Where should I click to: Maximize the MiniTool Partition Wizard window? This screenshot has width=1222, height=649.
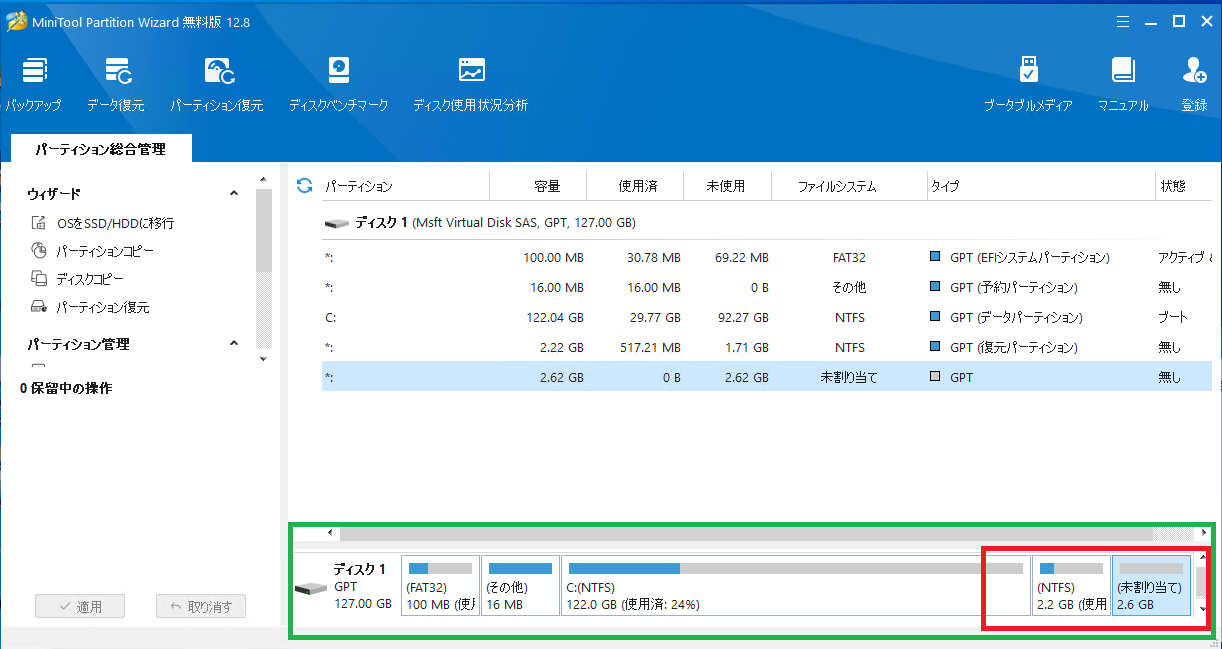tap(1179, 21)
